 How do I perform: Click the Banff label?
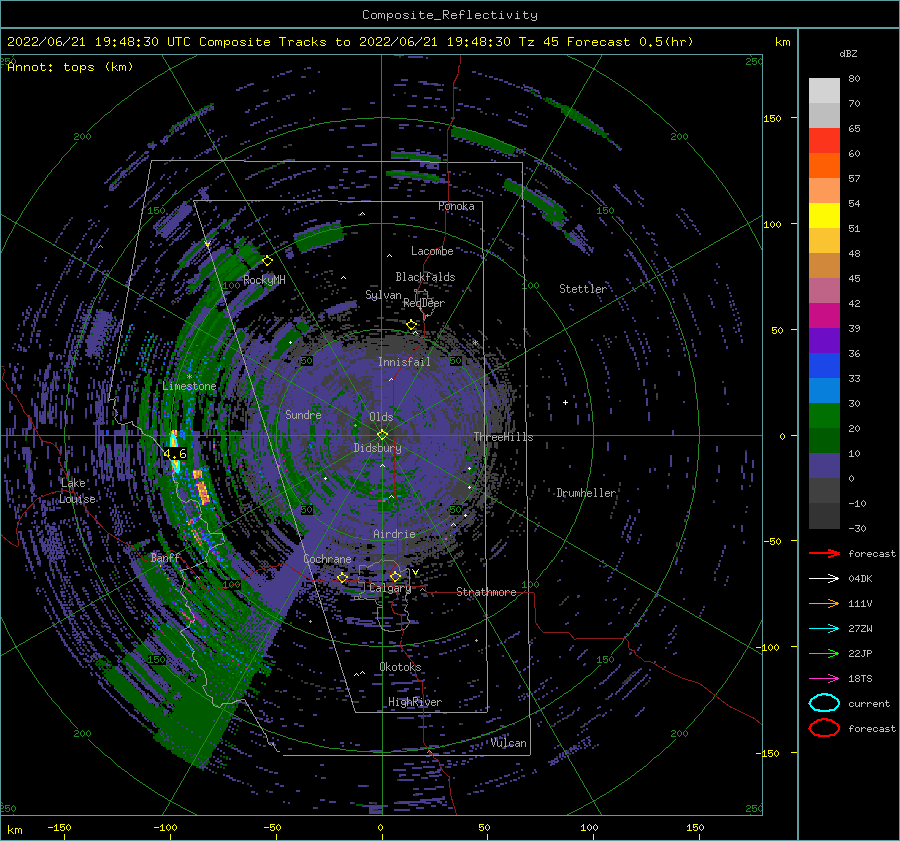[165, 558]
